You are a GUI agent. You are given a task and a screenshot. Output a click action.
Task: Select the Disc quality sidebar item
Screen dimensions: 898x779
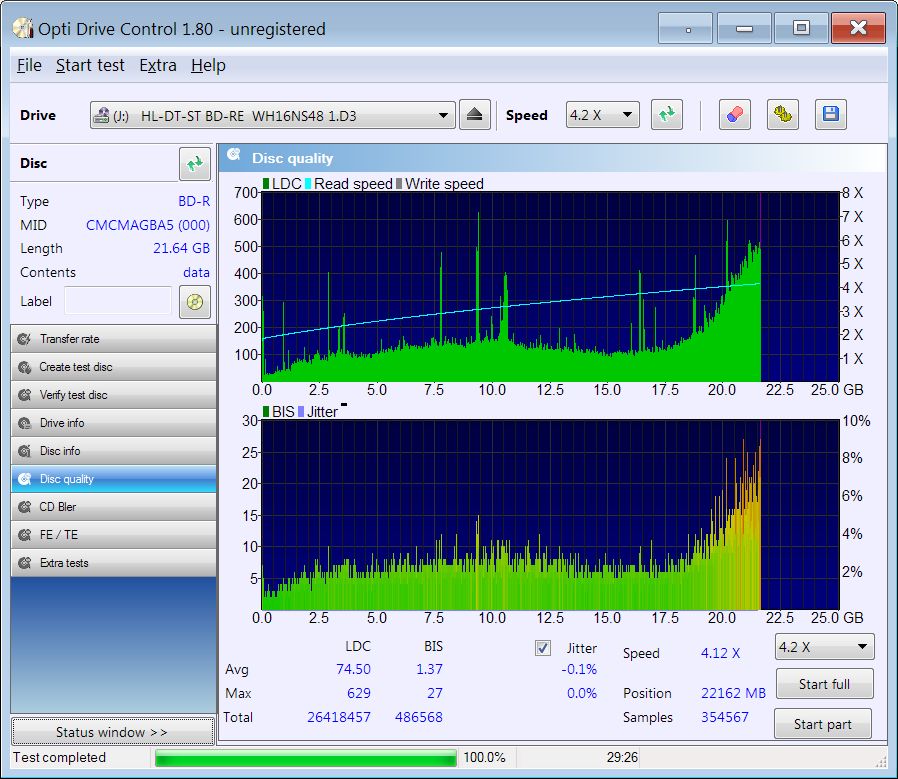point(113,479)
